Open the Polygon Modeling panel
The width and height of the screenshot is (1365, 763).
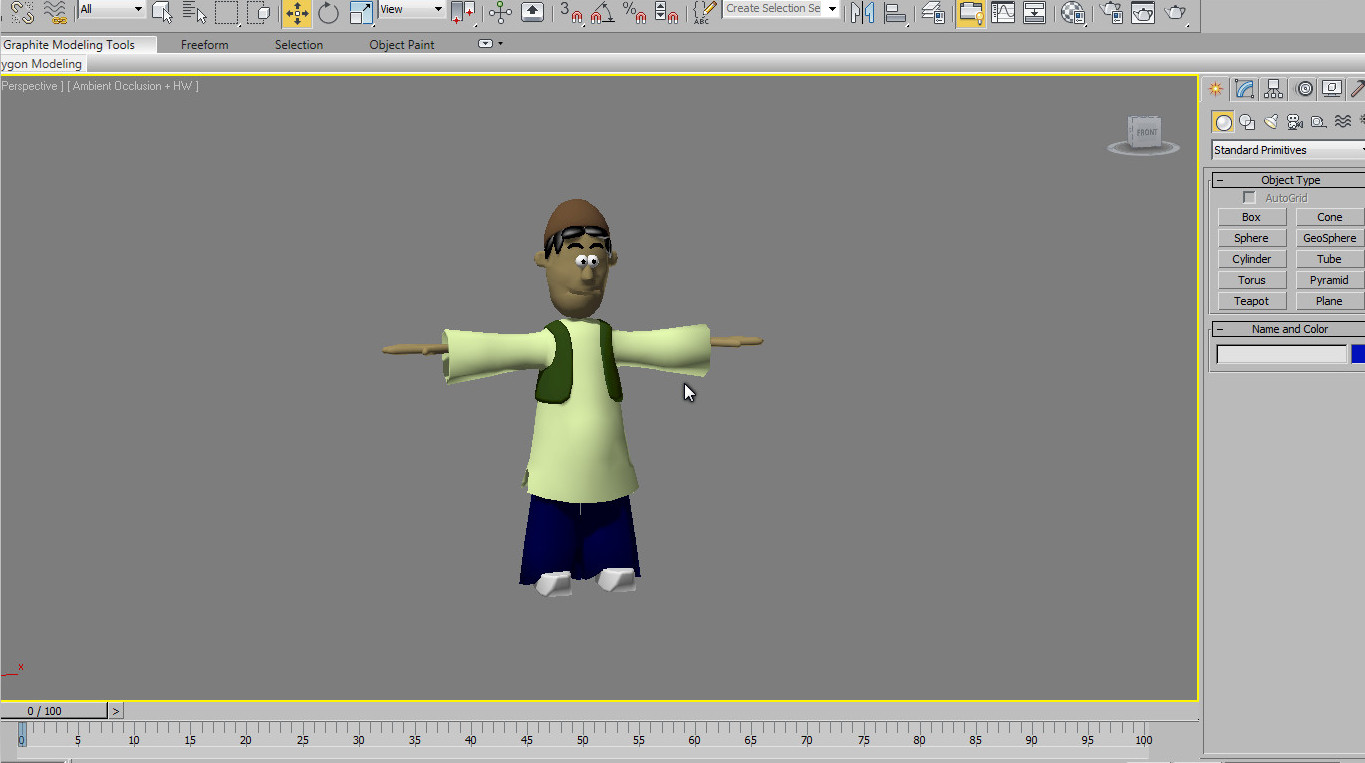pyautogui.click(x=42, y=64)
